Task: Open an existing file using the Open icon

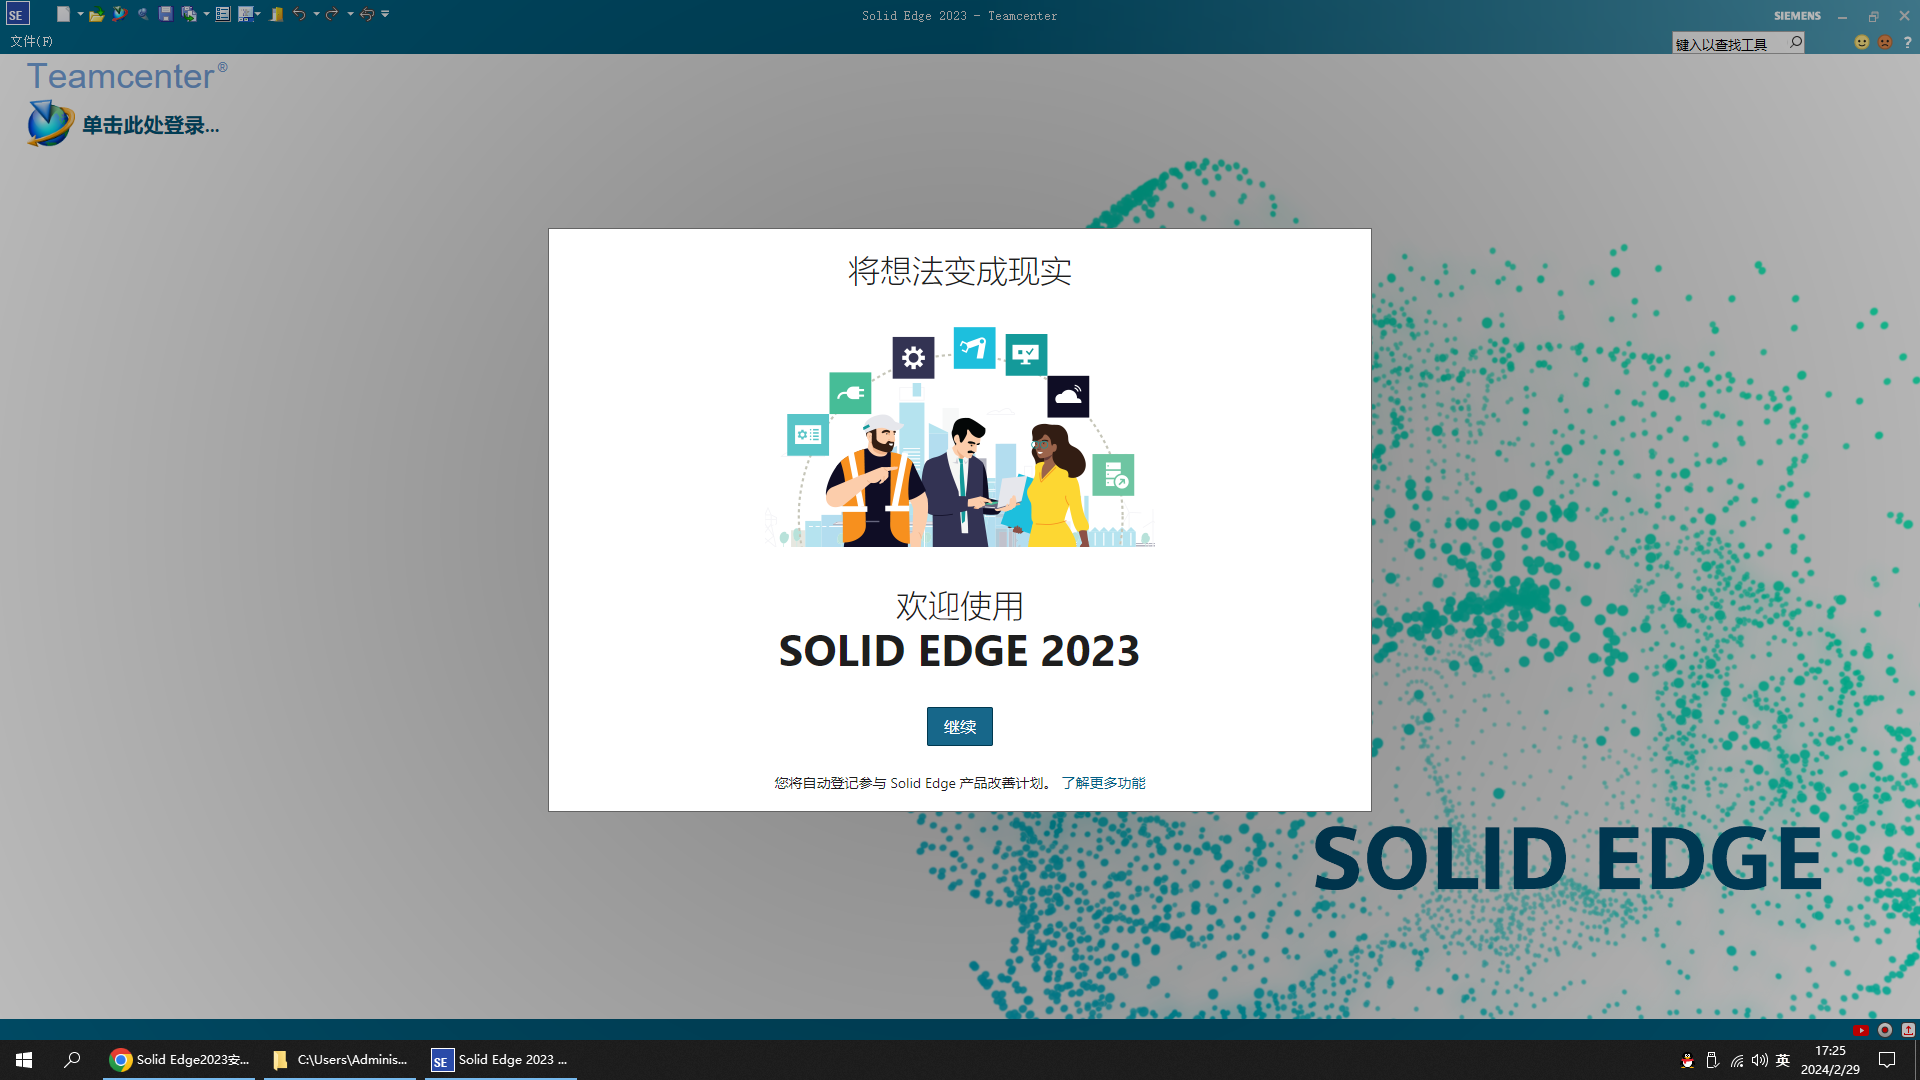Action: click(96, 14)
